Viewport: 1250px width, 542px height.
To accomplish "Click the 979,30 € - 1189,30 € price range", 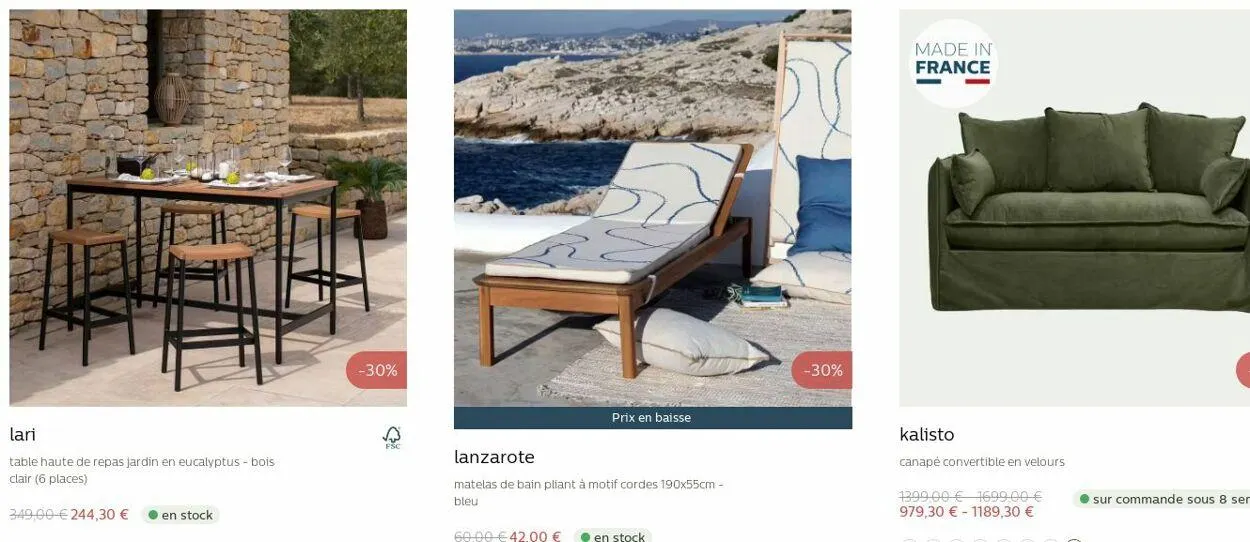I will 967,512.
